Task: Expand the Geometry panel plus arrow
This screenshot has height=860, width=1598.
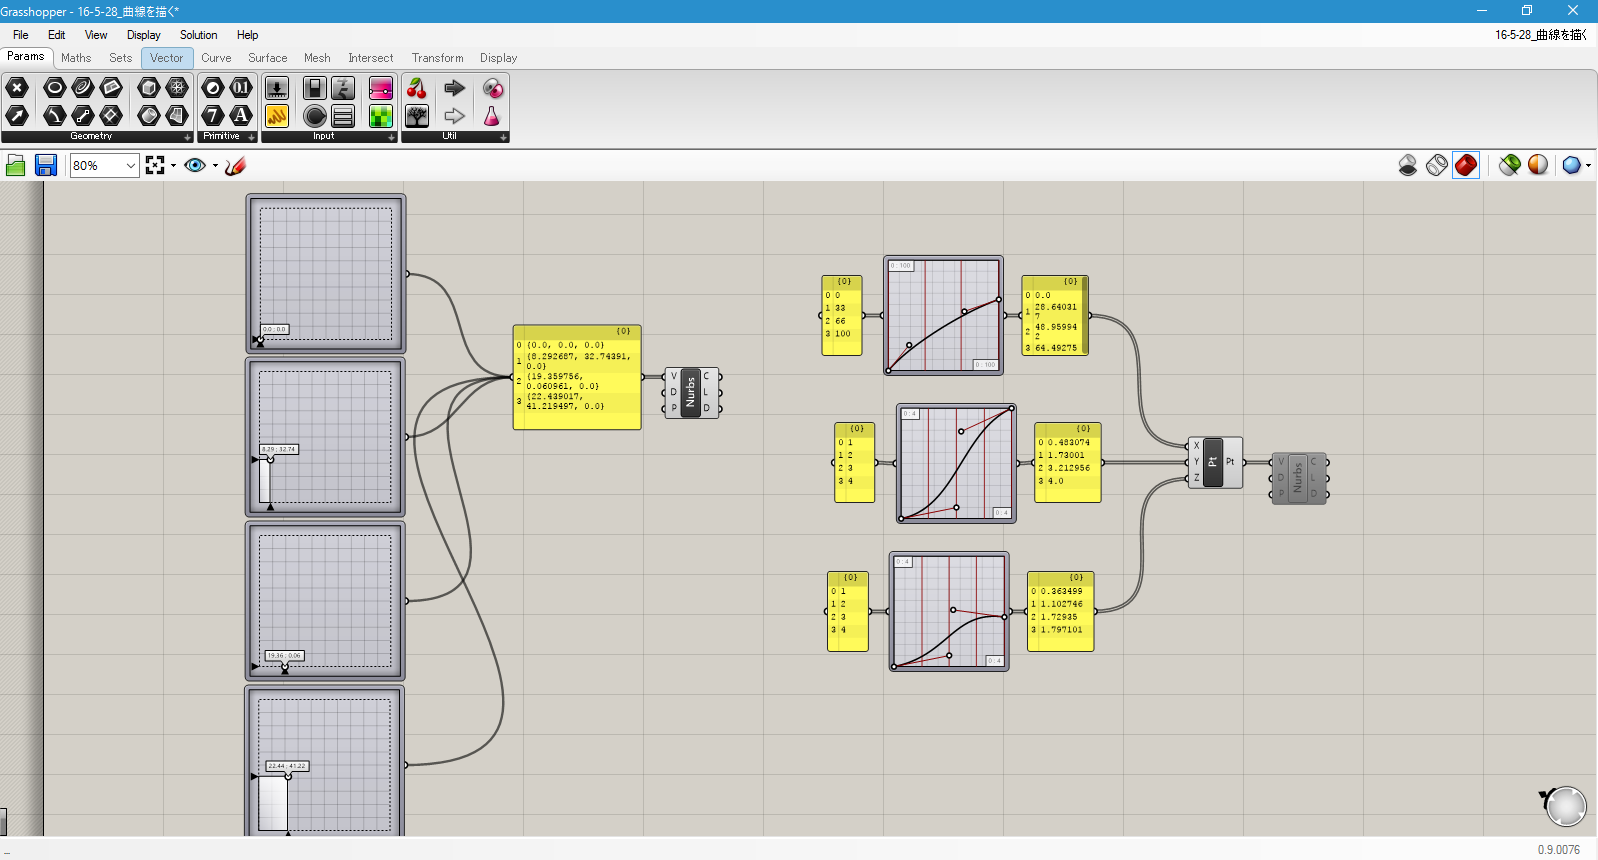Action: tap(187, 137)
